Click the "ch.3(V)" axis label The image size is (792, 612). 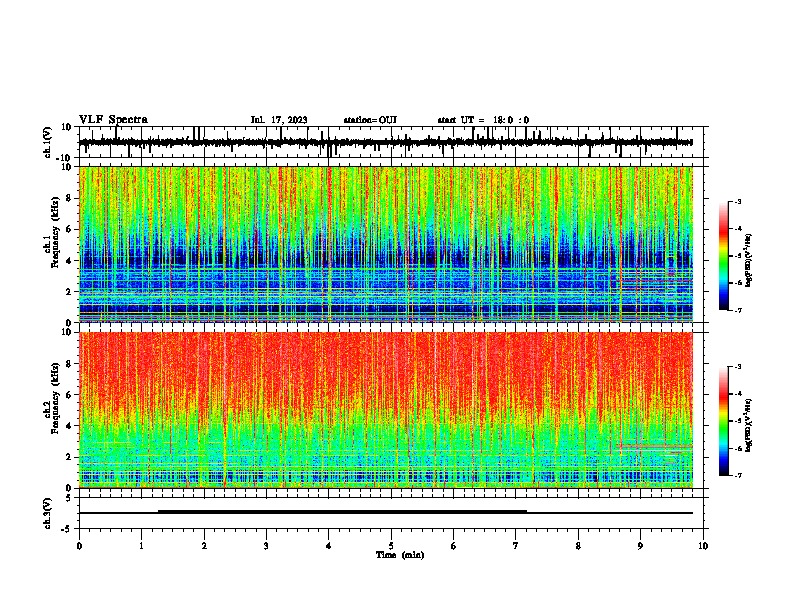(x=48, y=514)
